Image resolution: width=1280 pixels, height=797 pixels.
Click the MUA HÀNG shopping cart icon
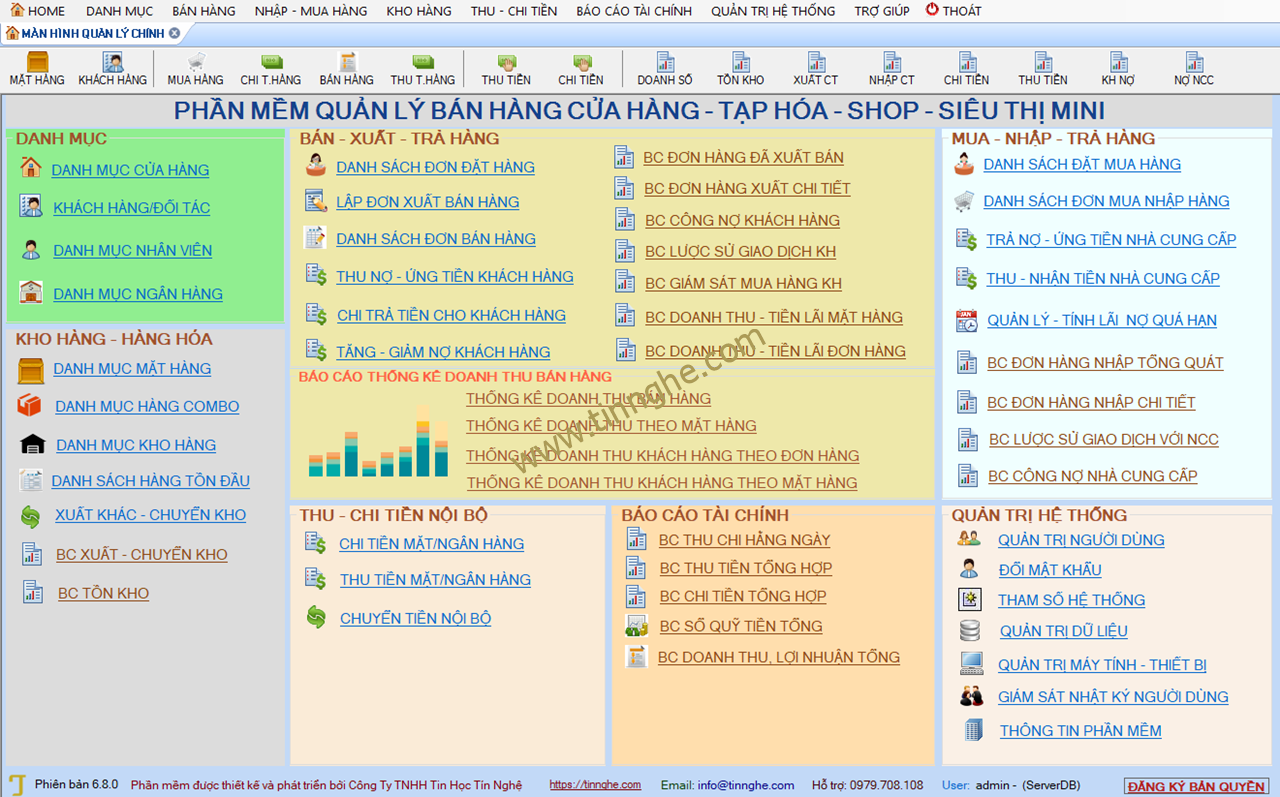[x=195, y=69]
